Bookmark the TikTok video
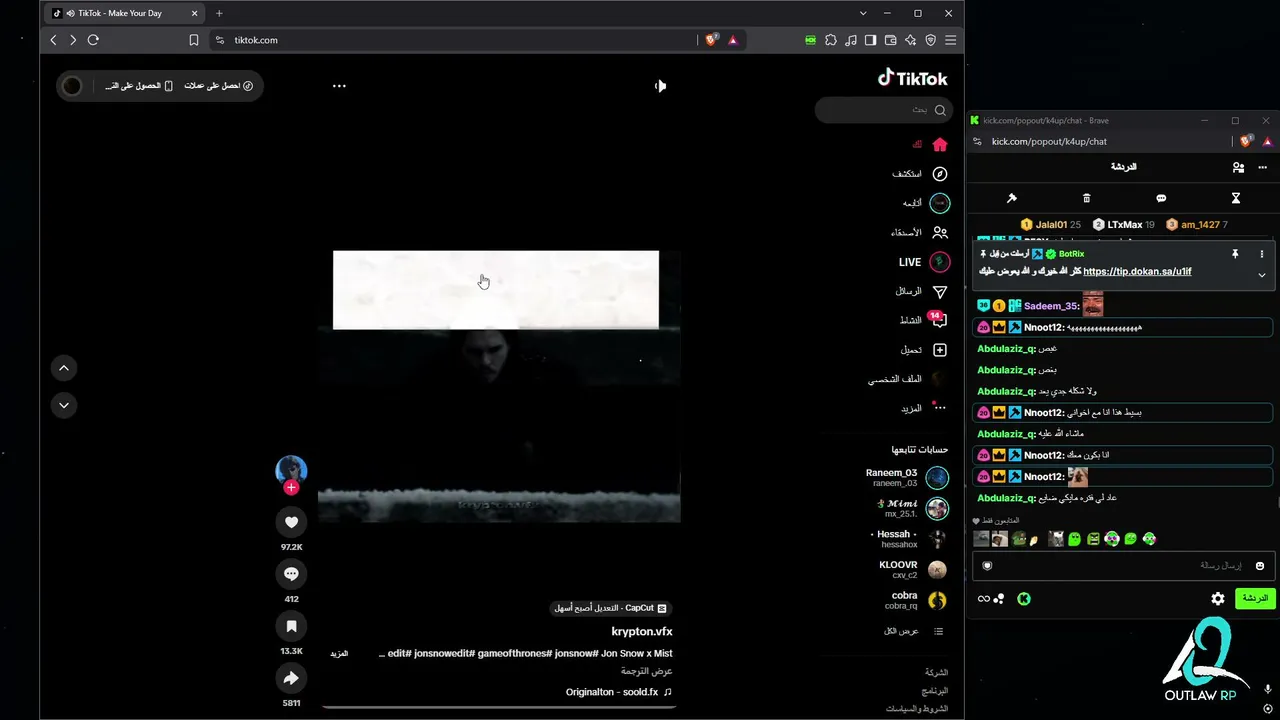The height and width of the screenshot is (720, 1280). pos(291,626)
